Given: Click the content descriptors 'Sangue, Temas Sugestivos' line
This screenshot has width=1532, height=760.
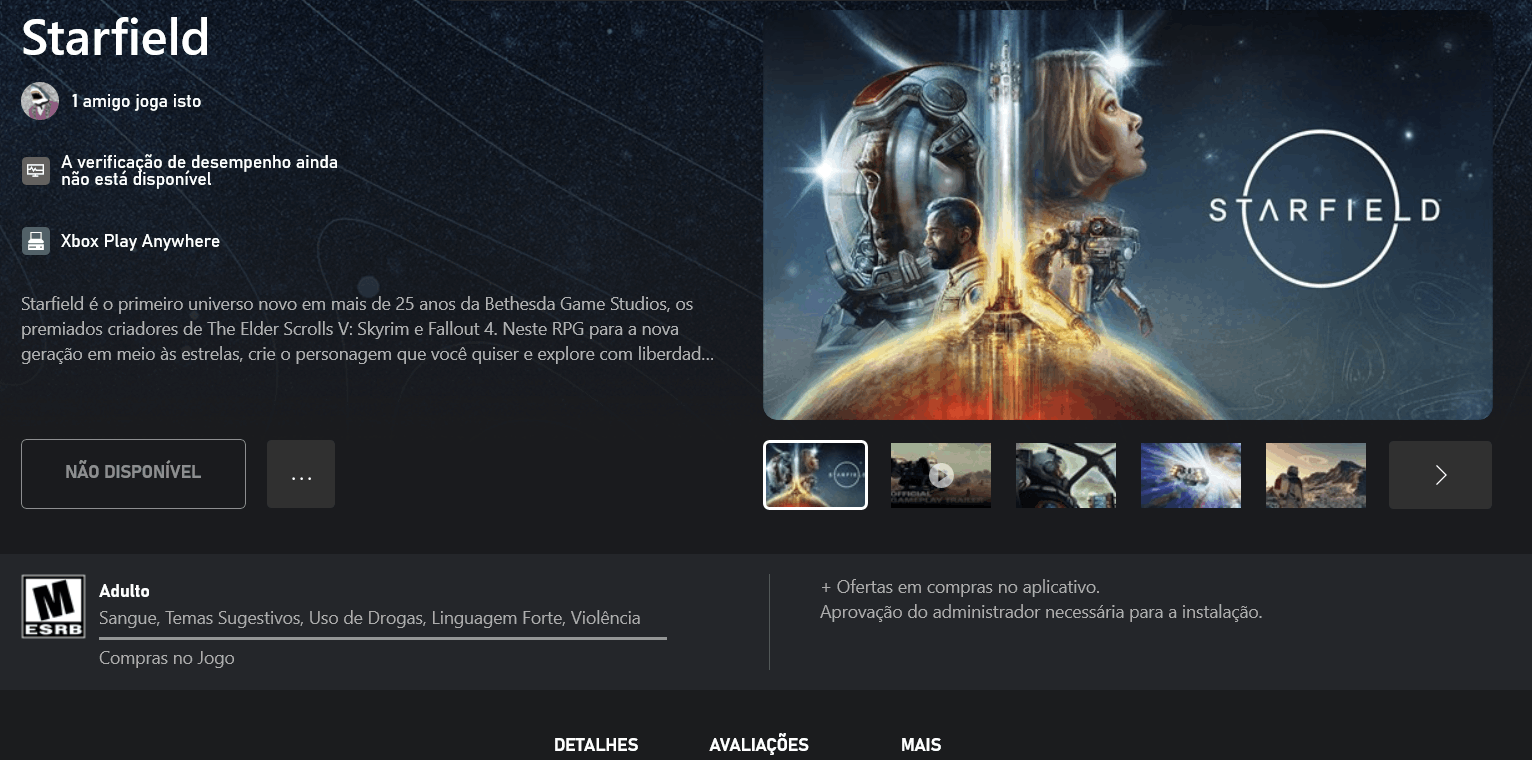Looking at the screenshot, I should (x=370, y=618).
